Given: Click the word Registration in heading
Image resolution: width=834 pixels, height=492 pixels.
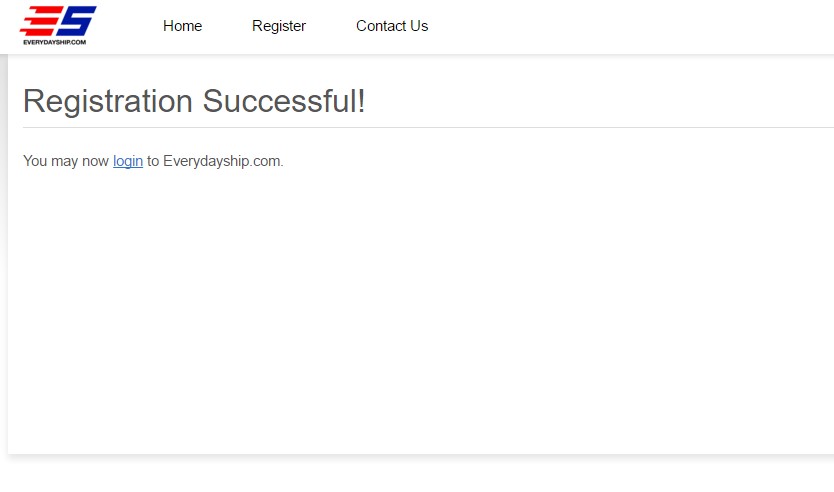Looking at the screenshot, I should (x=107, y=101).
